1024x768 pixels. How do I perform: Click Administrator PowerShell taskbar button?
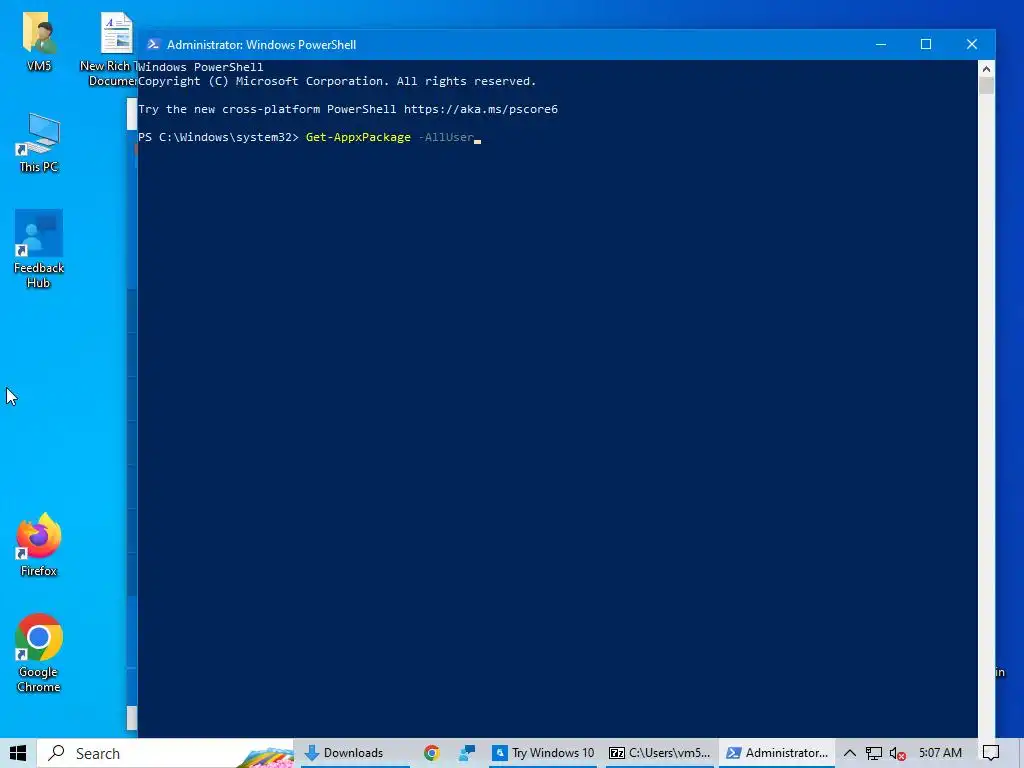[x=777, y=753]
